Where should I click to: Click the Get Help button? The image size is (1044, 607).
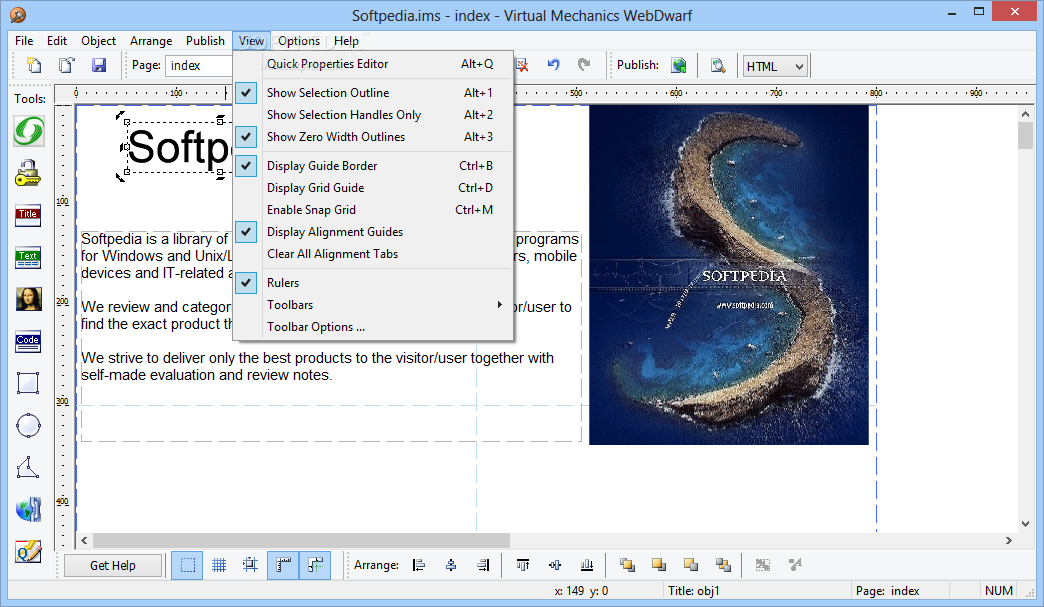[x=113, y=566]
